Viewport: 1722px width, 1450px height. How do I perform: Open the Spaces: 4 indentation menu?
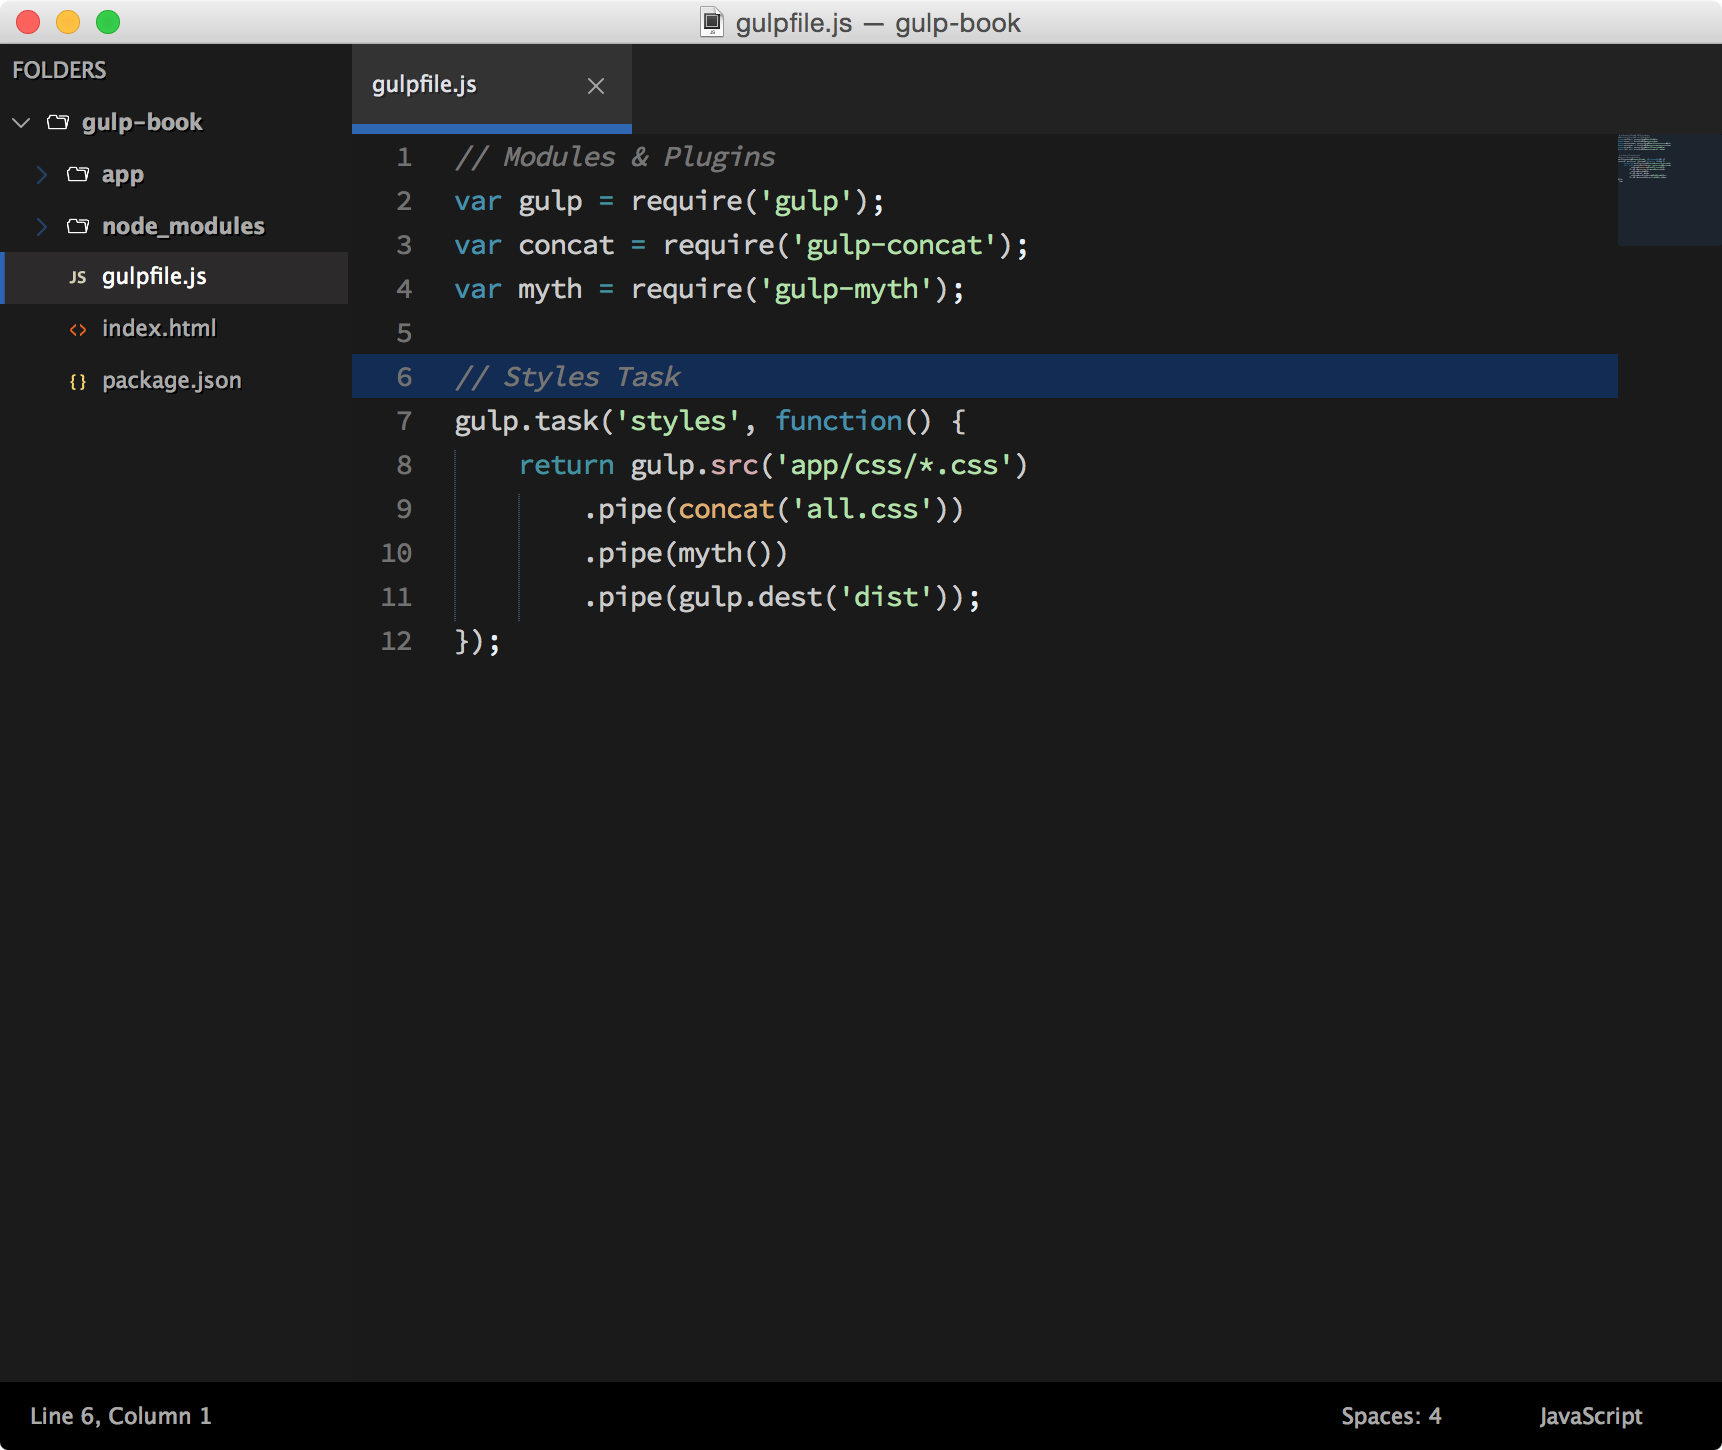(1391, 1416)
